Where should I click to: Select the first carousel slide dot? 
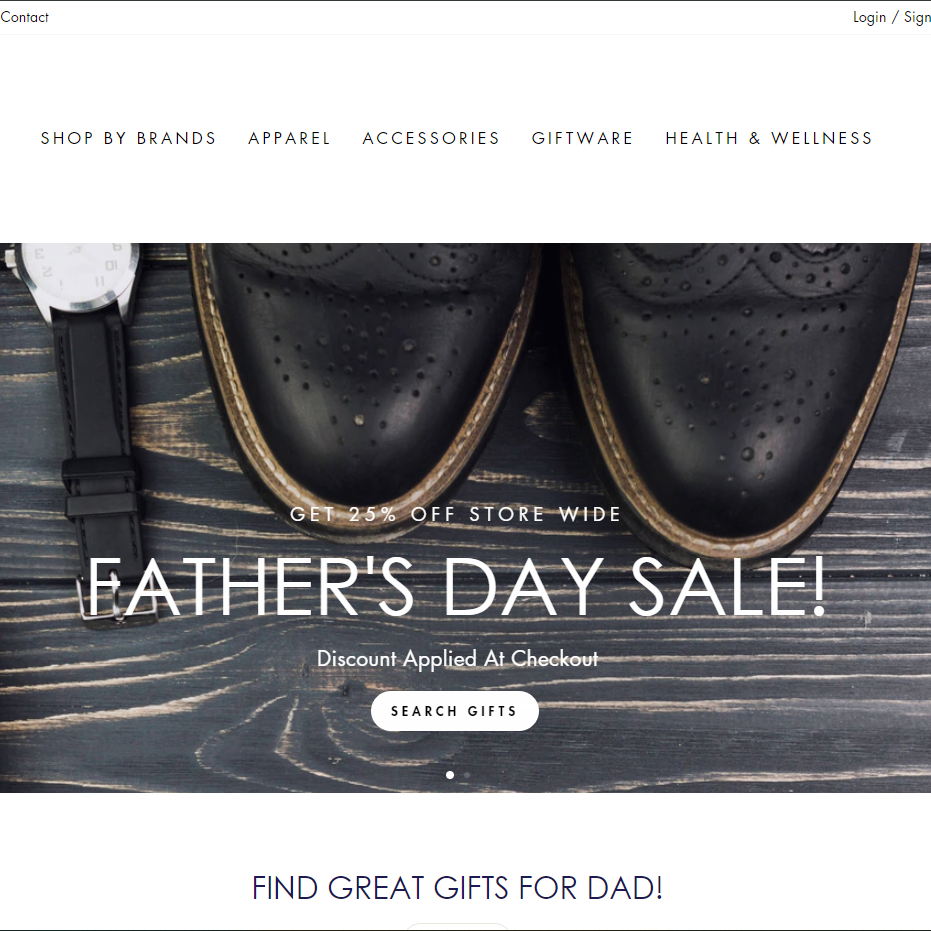click(x=450, y=775)
